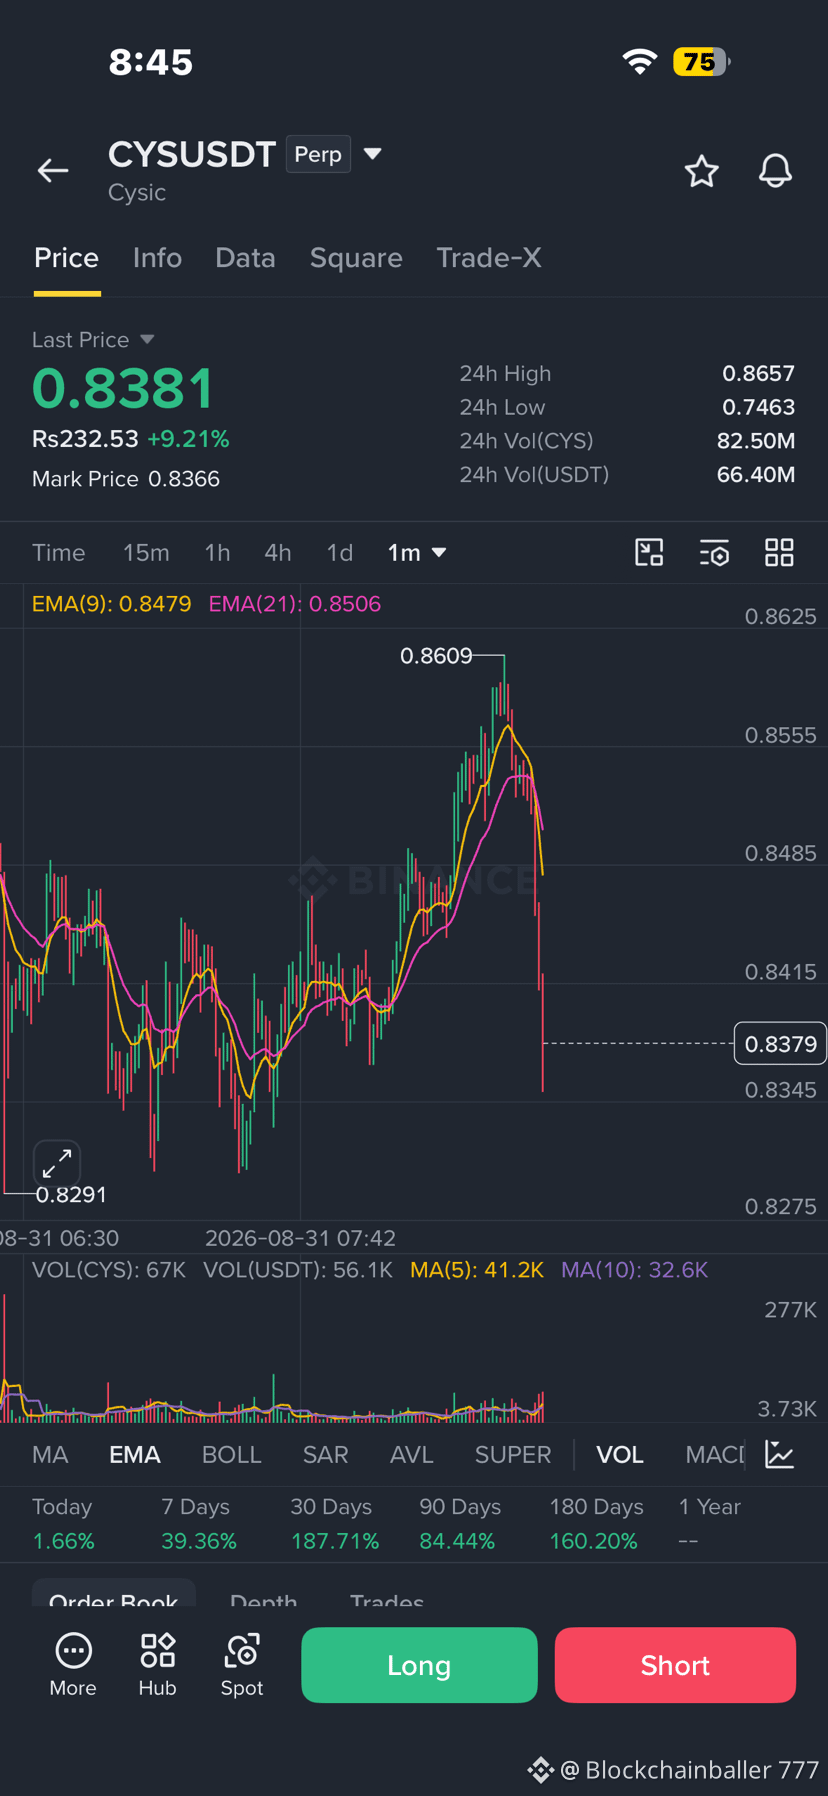The height and width of the screenshot is (1796, 828).
Task: Add CYSUSDT to favorites with star icon
Action: tap(702, 171)
